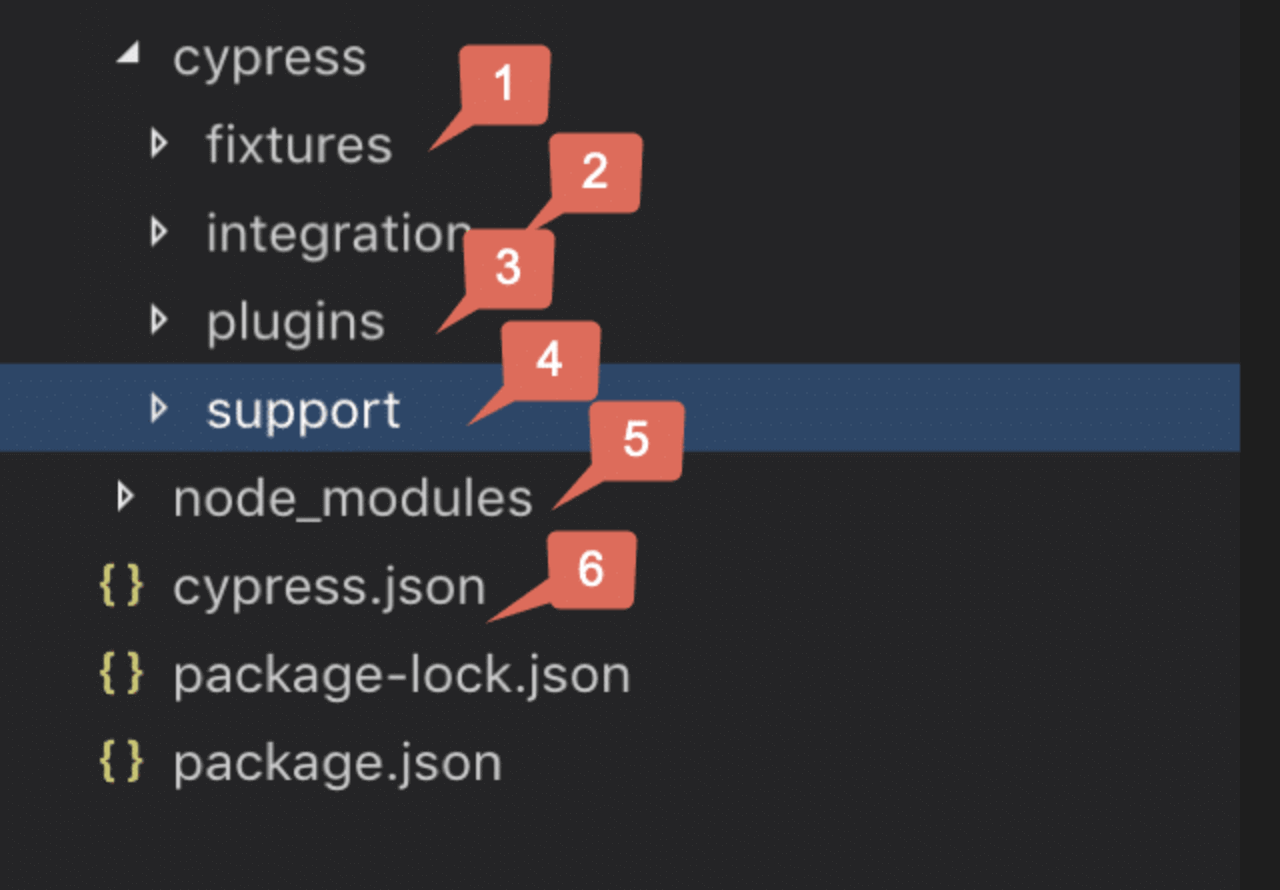Image resolution: width=1280 pixels, height=890 pixels.
Task: Select the cypress root folder
Action: pyautogui.click(x=270, y=57)
